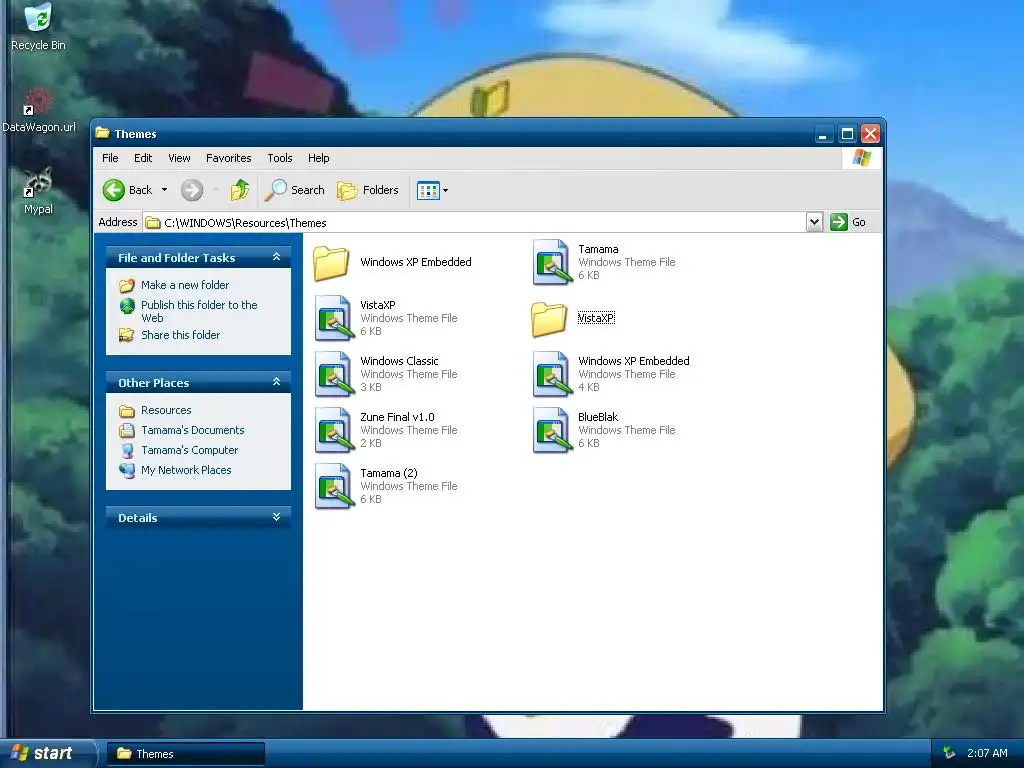Go to Resources in Other Places

[166, 410]
